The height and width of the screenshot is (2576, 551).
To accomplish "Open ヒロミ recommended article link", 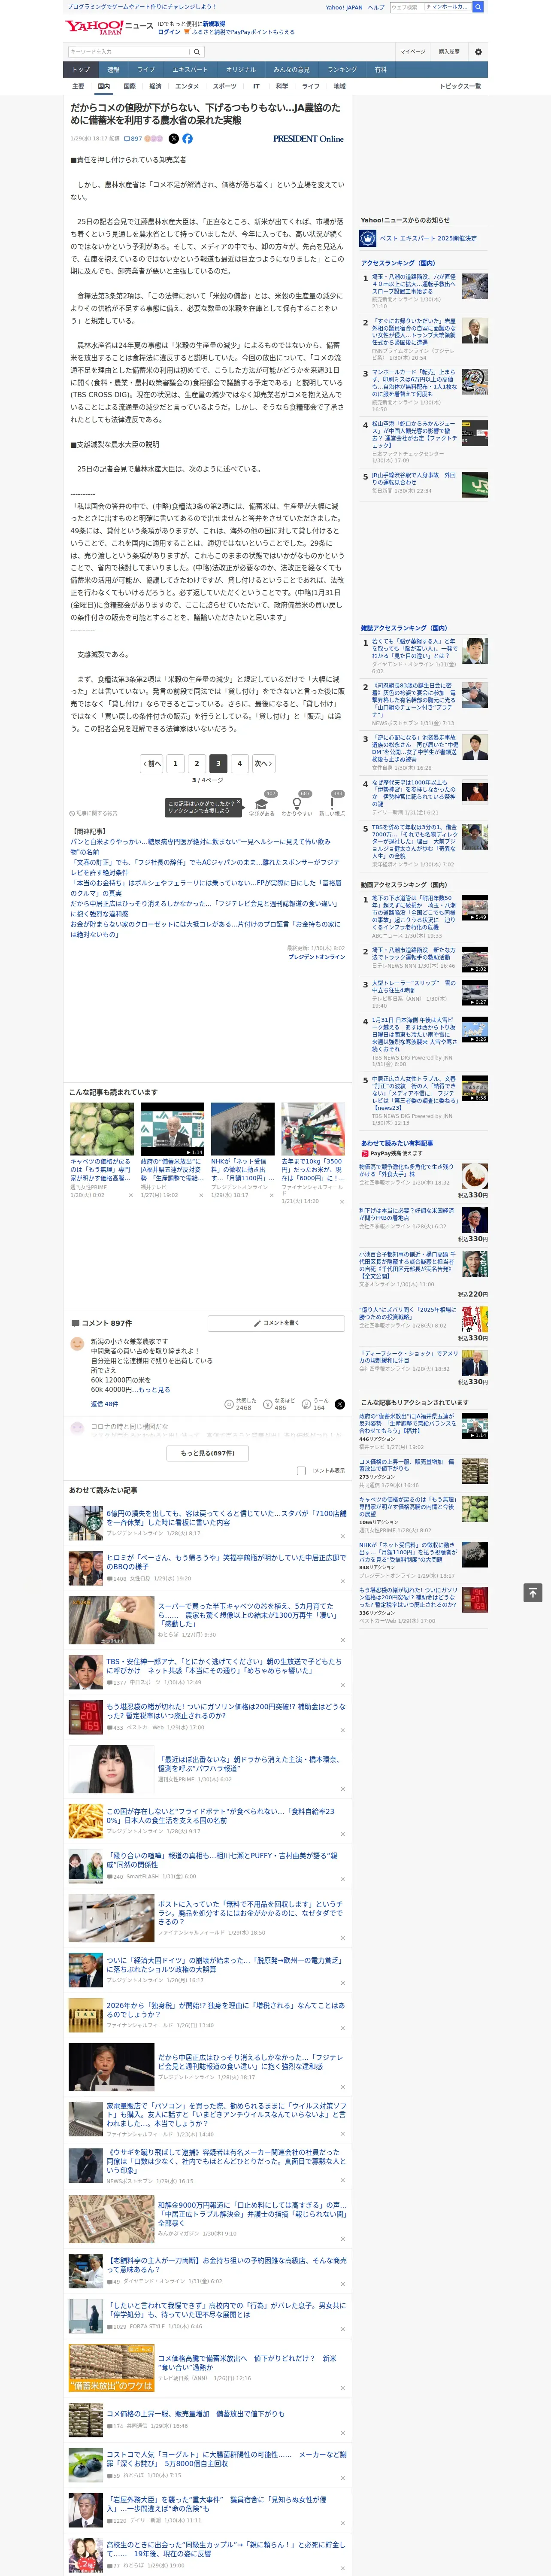I will pyautogui.click(x=226, y=1562).
